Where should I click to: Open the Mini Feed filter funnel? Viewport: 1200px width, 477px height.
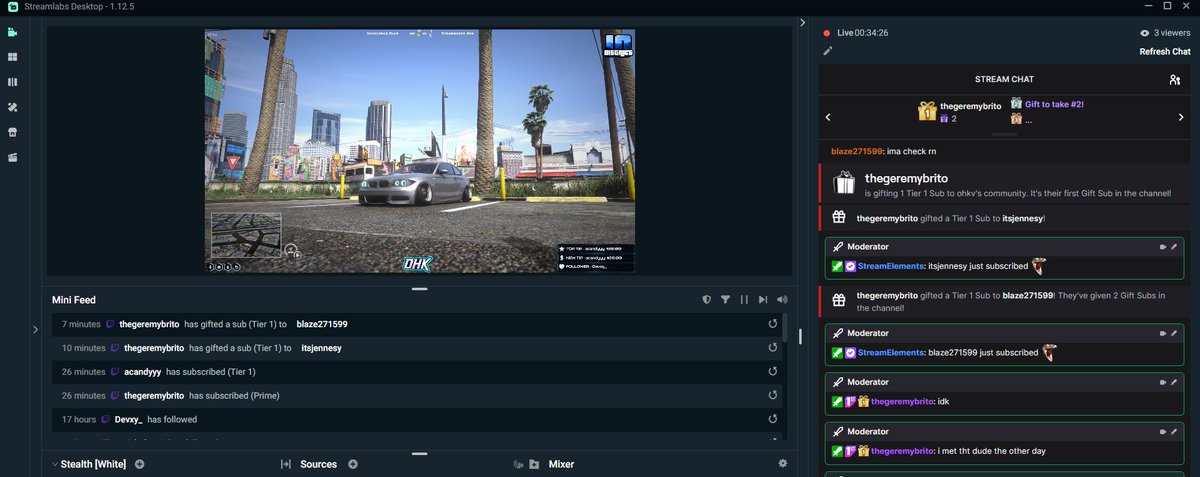tap(725, 299)
